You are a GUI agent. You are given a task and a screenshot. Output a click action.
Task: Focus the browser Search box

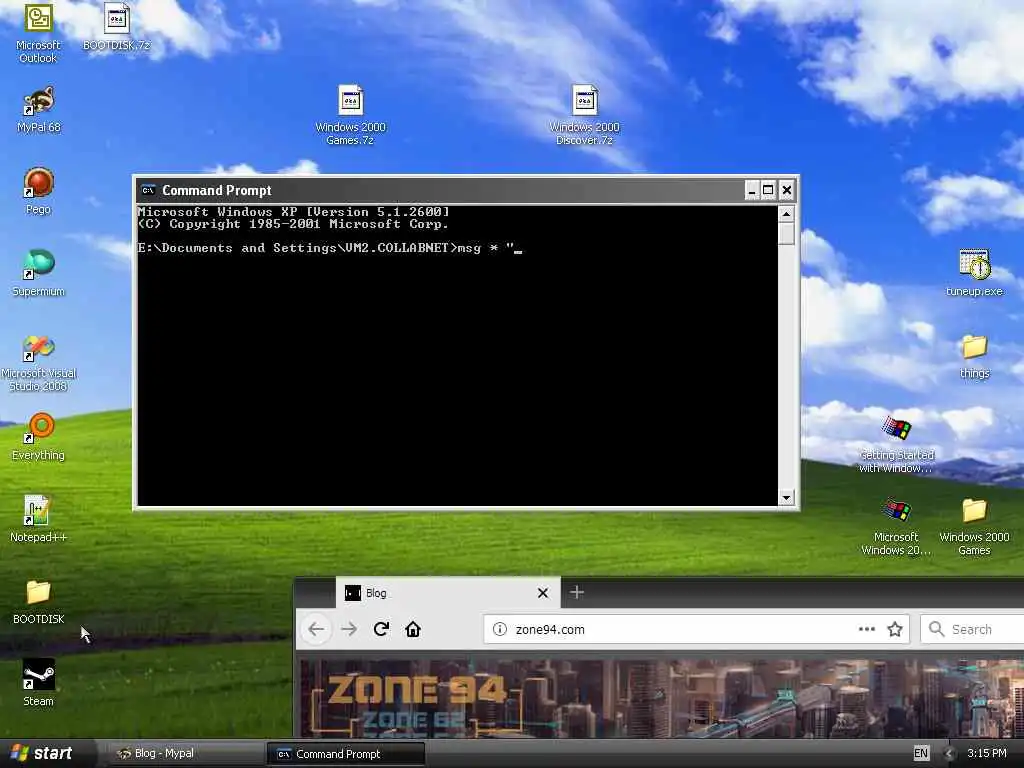coord(973,629)
